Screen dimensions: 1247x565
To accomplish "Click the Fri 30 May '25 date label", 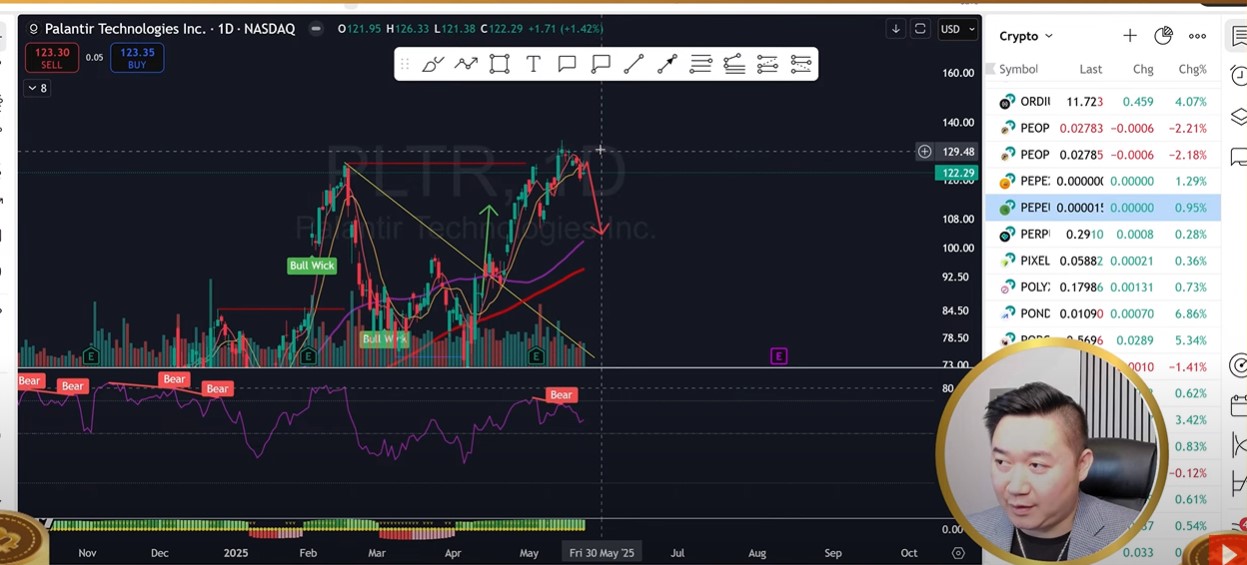I will [x=602, y=552].
